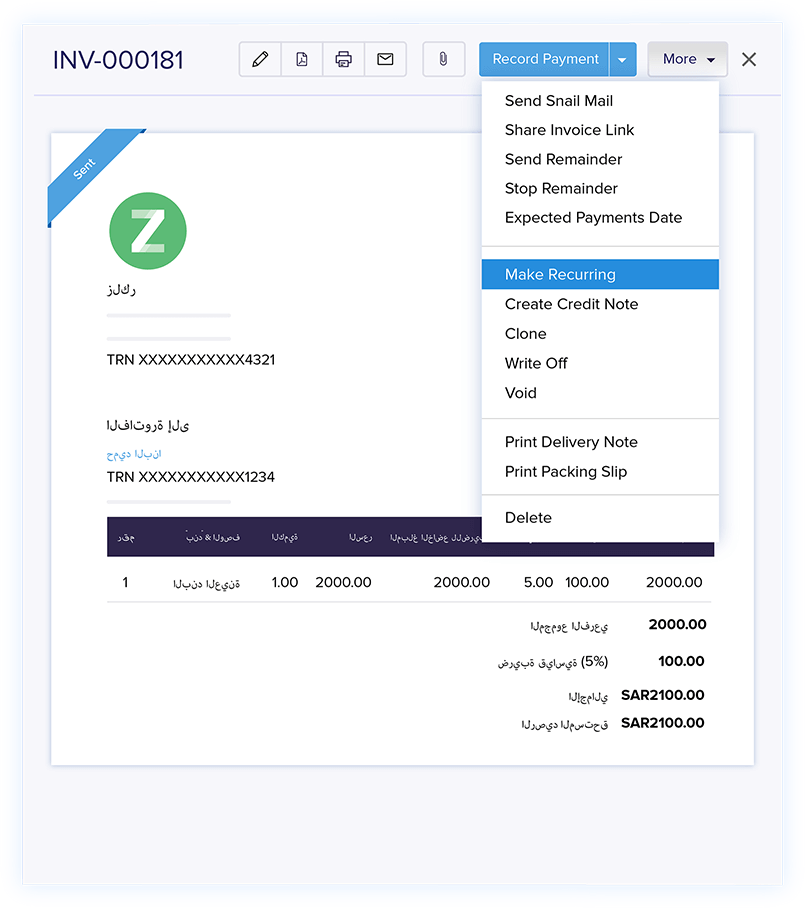The height and width of the screenshot is (908, 805).
Task: Click the INV-000181 invoice title
Action: tap(118, 60)
